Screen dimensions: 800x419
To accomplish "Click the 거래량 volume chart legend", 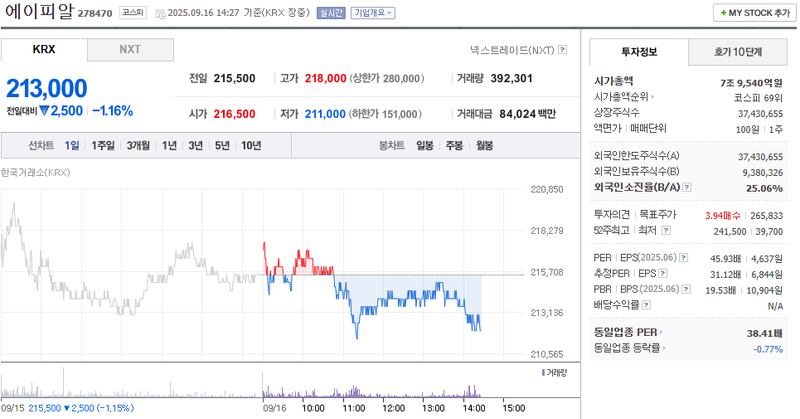I will [x=554, y=373].
